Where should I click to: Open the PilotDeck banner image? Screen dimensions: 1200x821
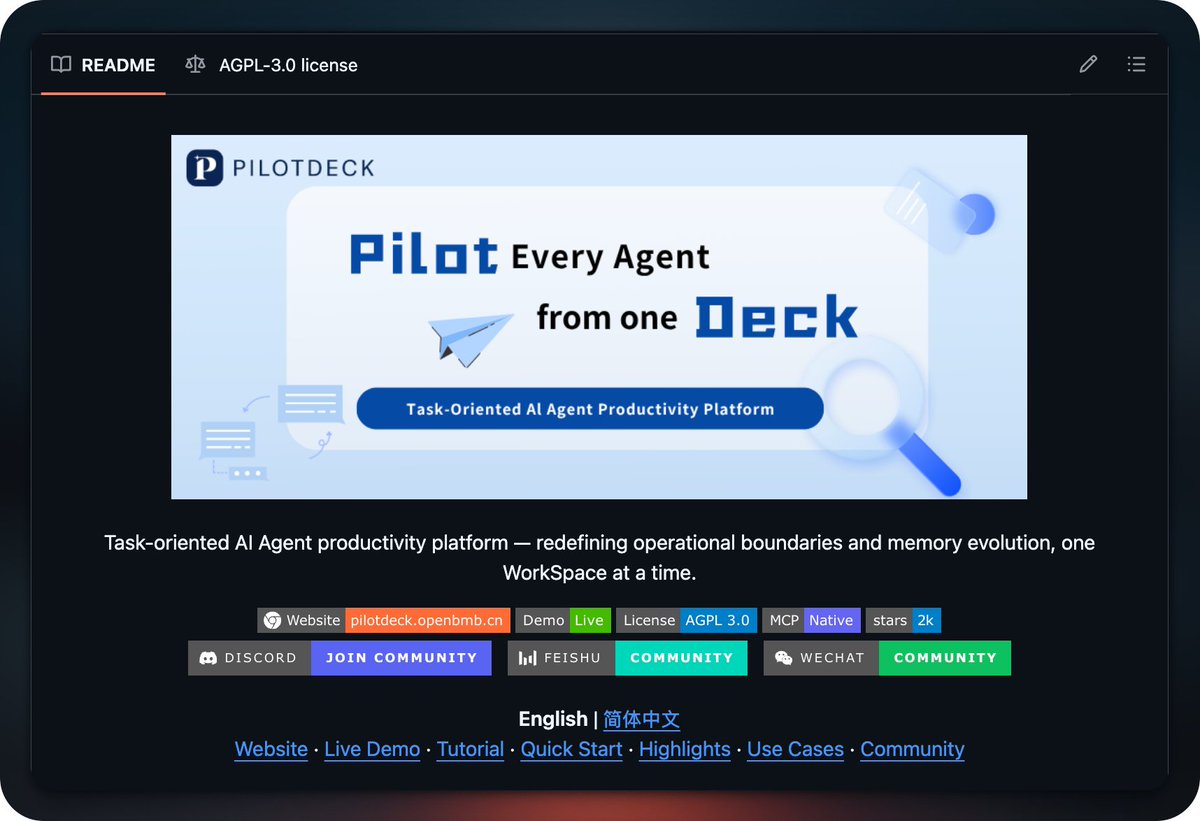(599, 317)
